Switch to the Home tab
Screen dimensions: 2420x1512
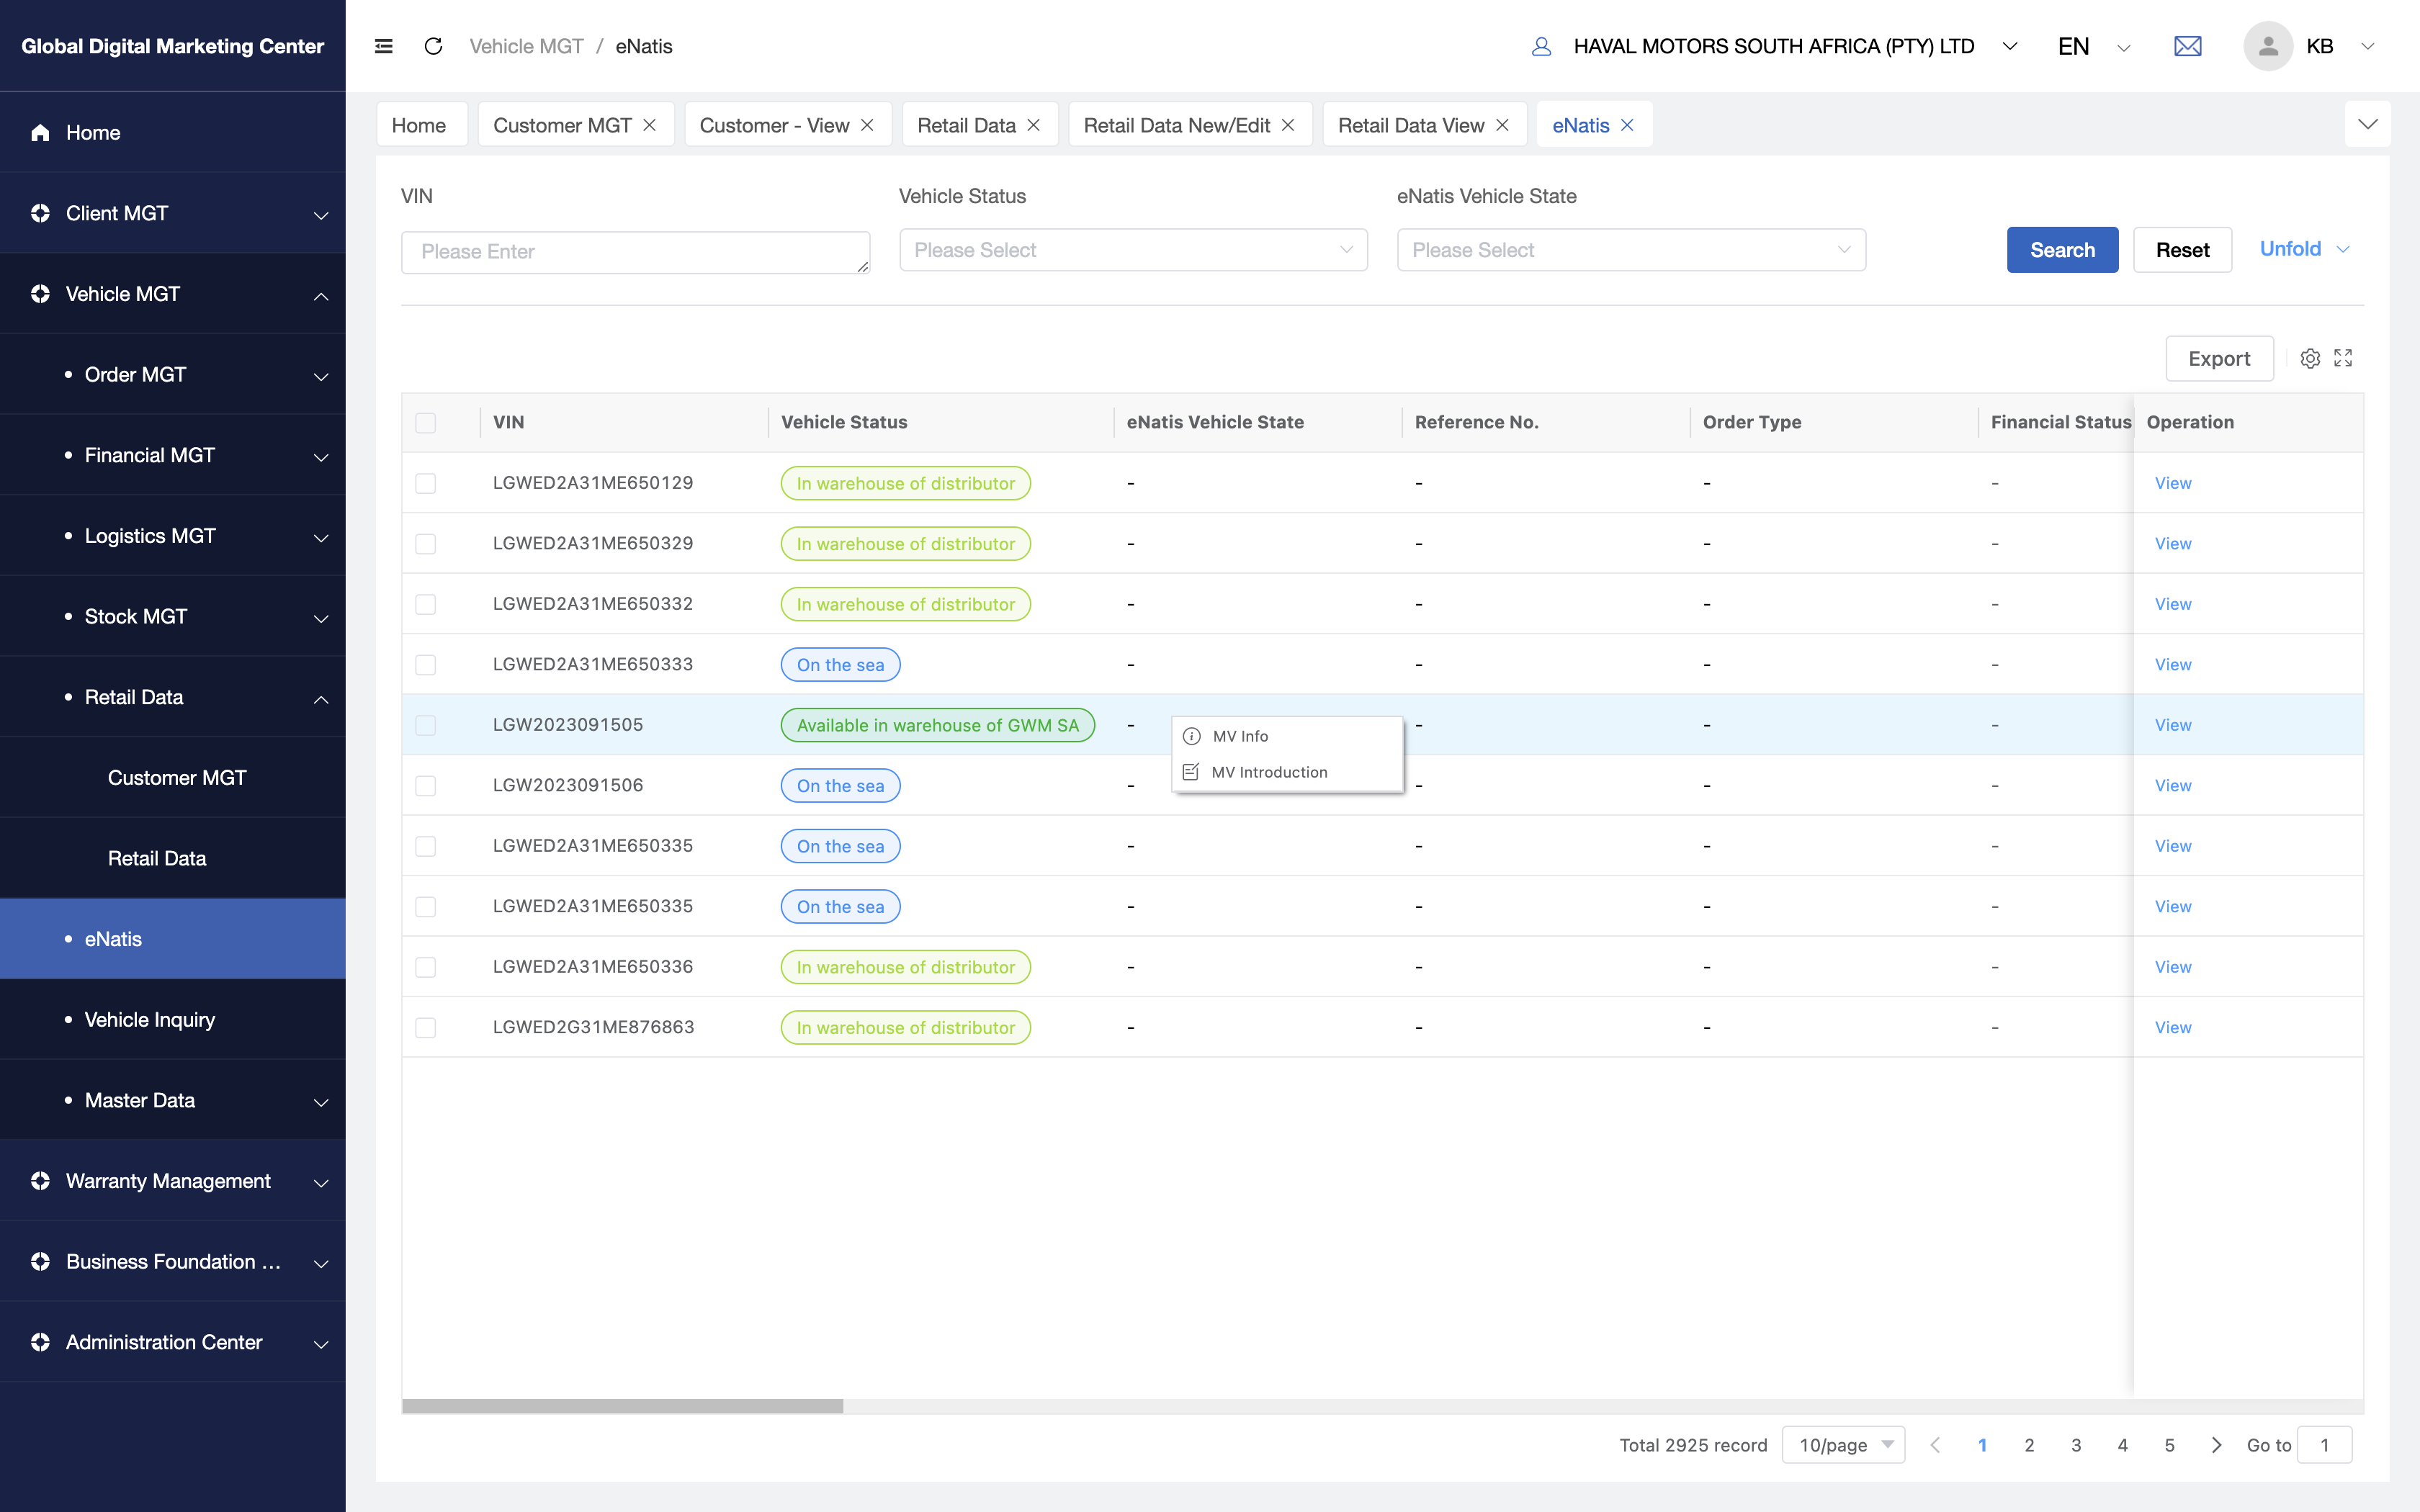tap(421, 125)
